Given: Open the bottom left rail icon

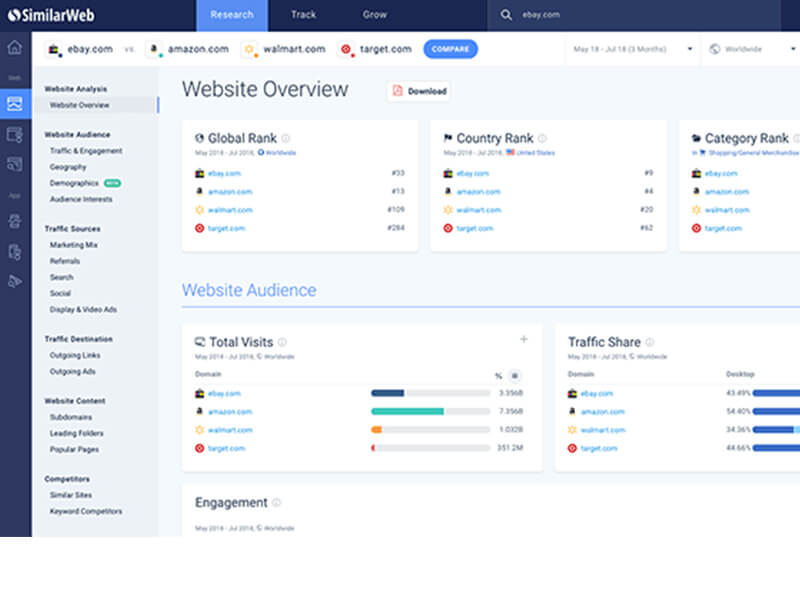Looking at the screenshot, I should [x=15, y=281].
